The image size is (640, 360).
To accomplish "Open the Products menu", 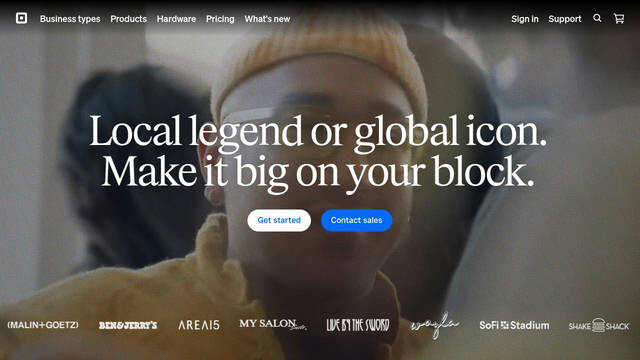I will (128, 19).
